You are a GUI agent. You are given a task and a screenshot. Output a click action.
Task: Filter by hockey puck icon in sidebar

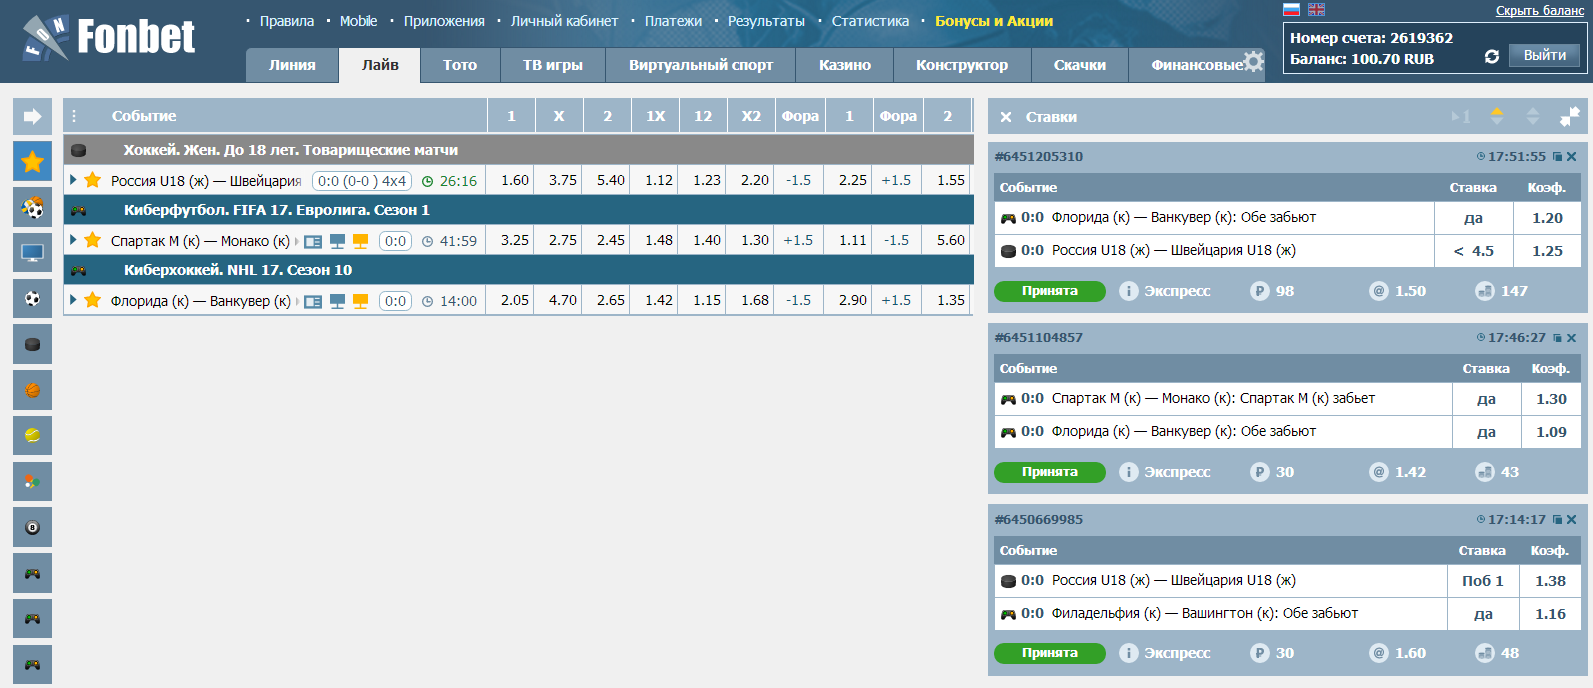coord(32,344)
